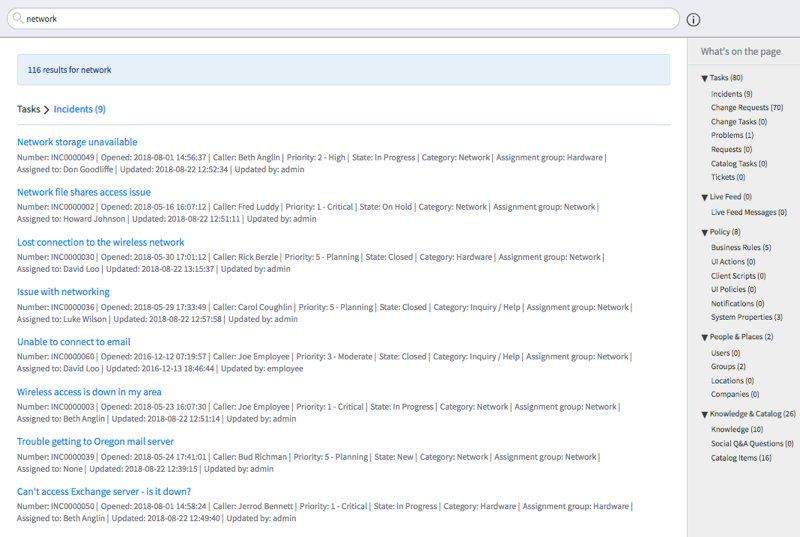Viewport: 800px width, 537px height.
Task: Click "Assigned to: Luke Wilson" text
Action: [62, 319]
